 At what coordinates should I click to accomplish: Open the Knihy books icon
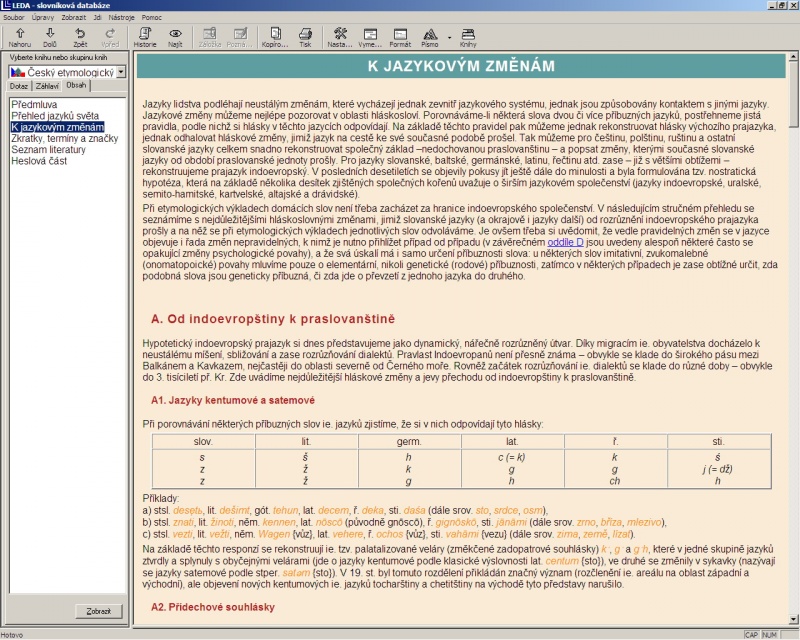[x=468, y=37]
